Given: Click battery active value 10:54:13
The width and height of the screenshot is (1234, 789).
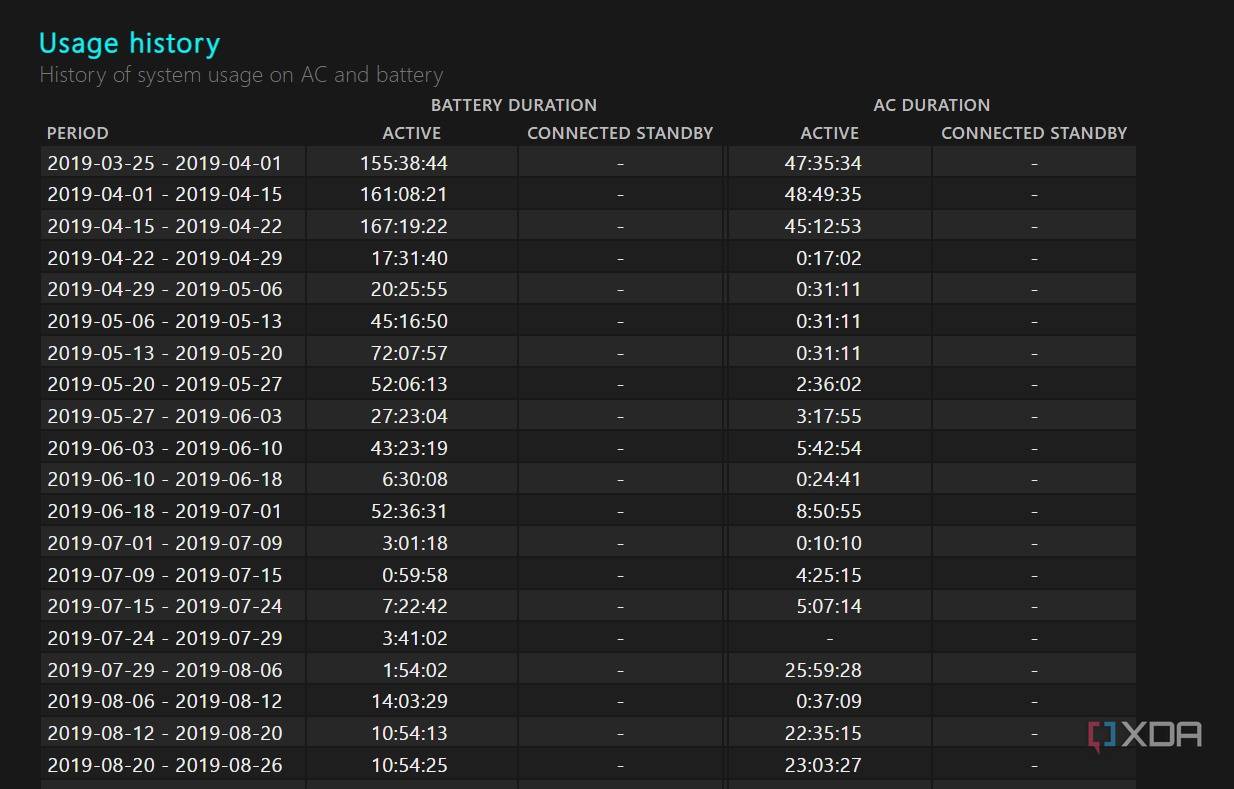Looking at the screenshot, I should pos(410,733).
